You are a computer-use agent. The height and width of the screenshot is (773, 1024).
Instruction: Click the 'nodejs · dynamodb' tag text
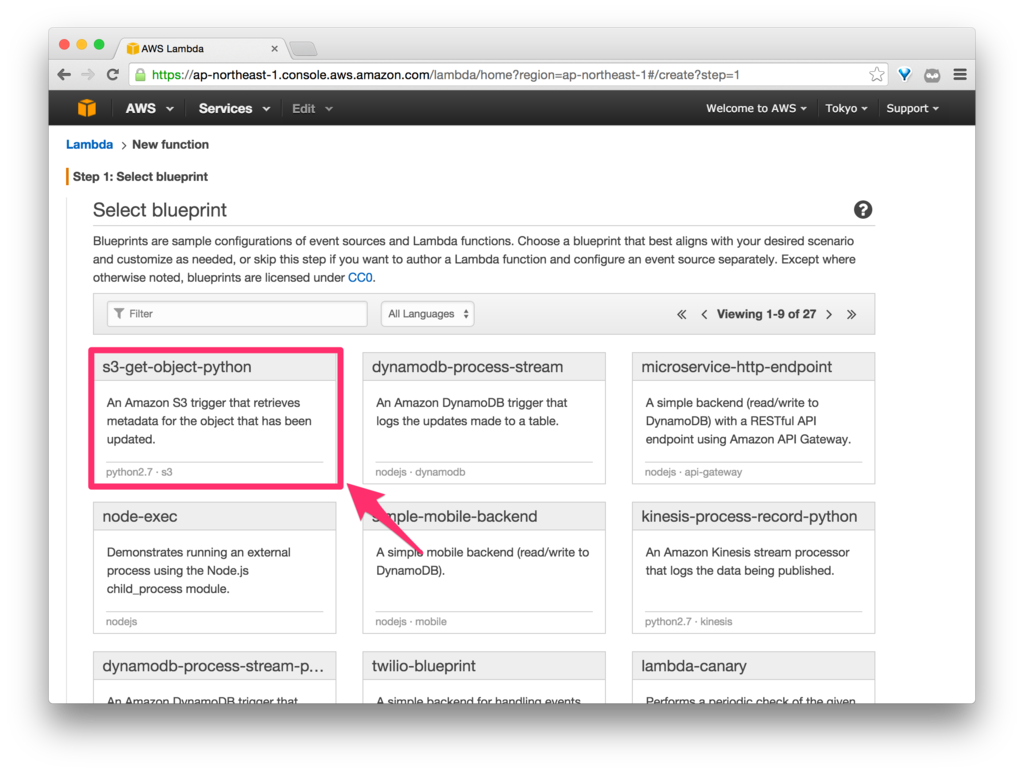pyautogui.click(x=421, y=472)
